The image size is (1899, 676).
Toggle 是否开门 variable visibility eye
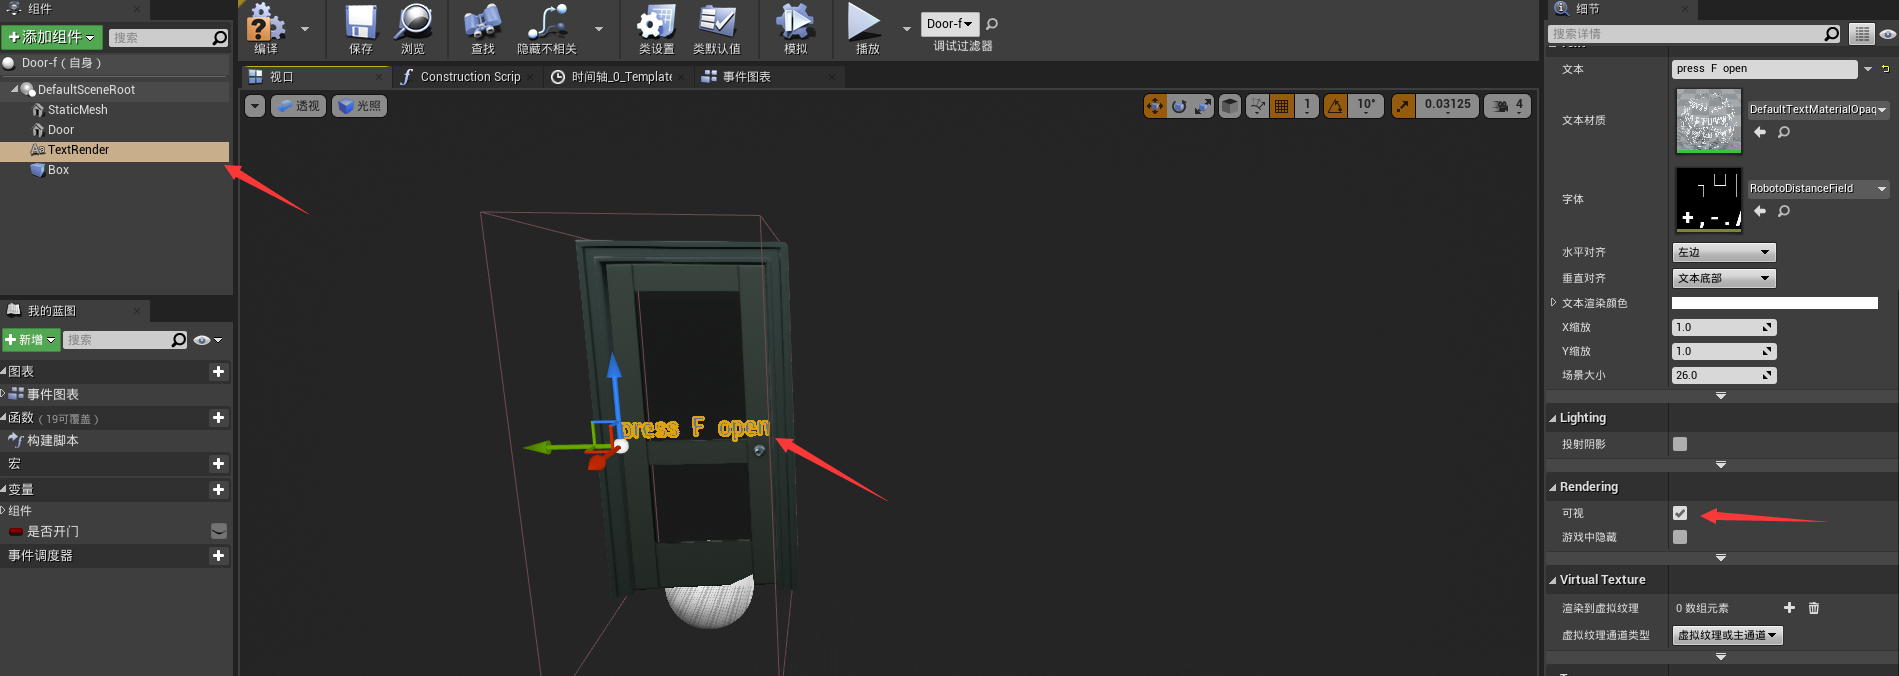pos(219,532)
